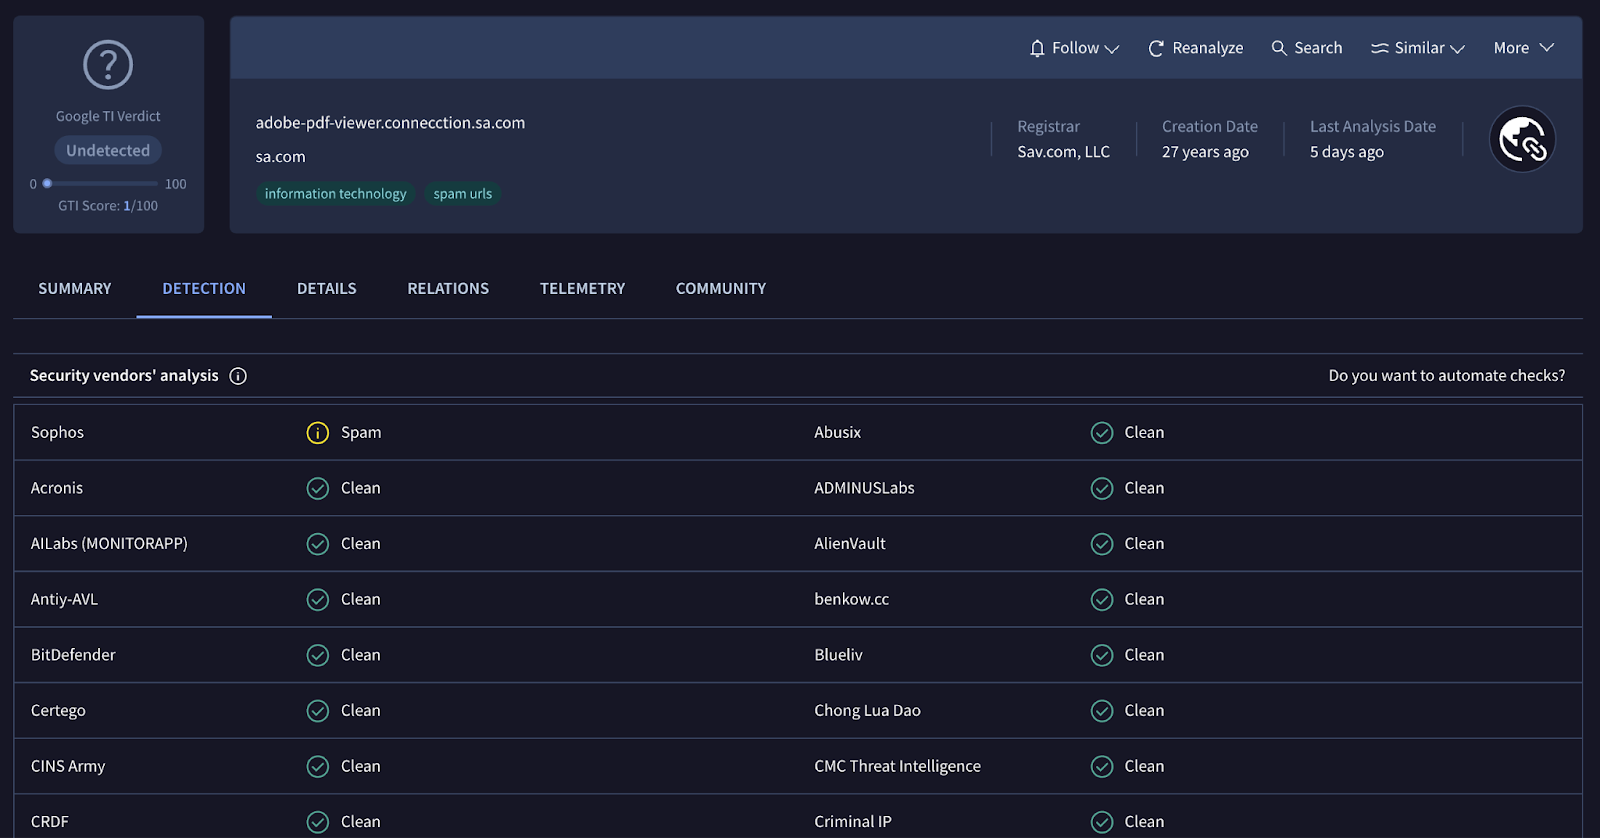Click the '5 days ago' last analysis date
Viewport: 1600px width, 838px height.
click(1347, 152)
